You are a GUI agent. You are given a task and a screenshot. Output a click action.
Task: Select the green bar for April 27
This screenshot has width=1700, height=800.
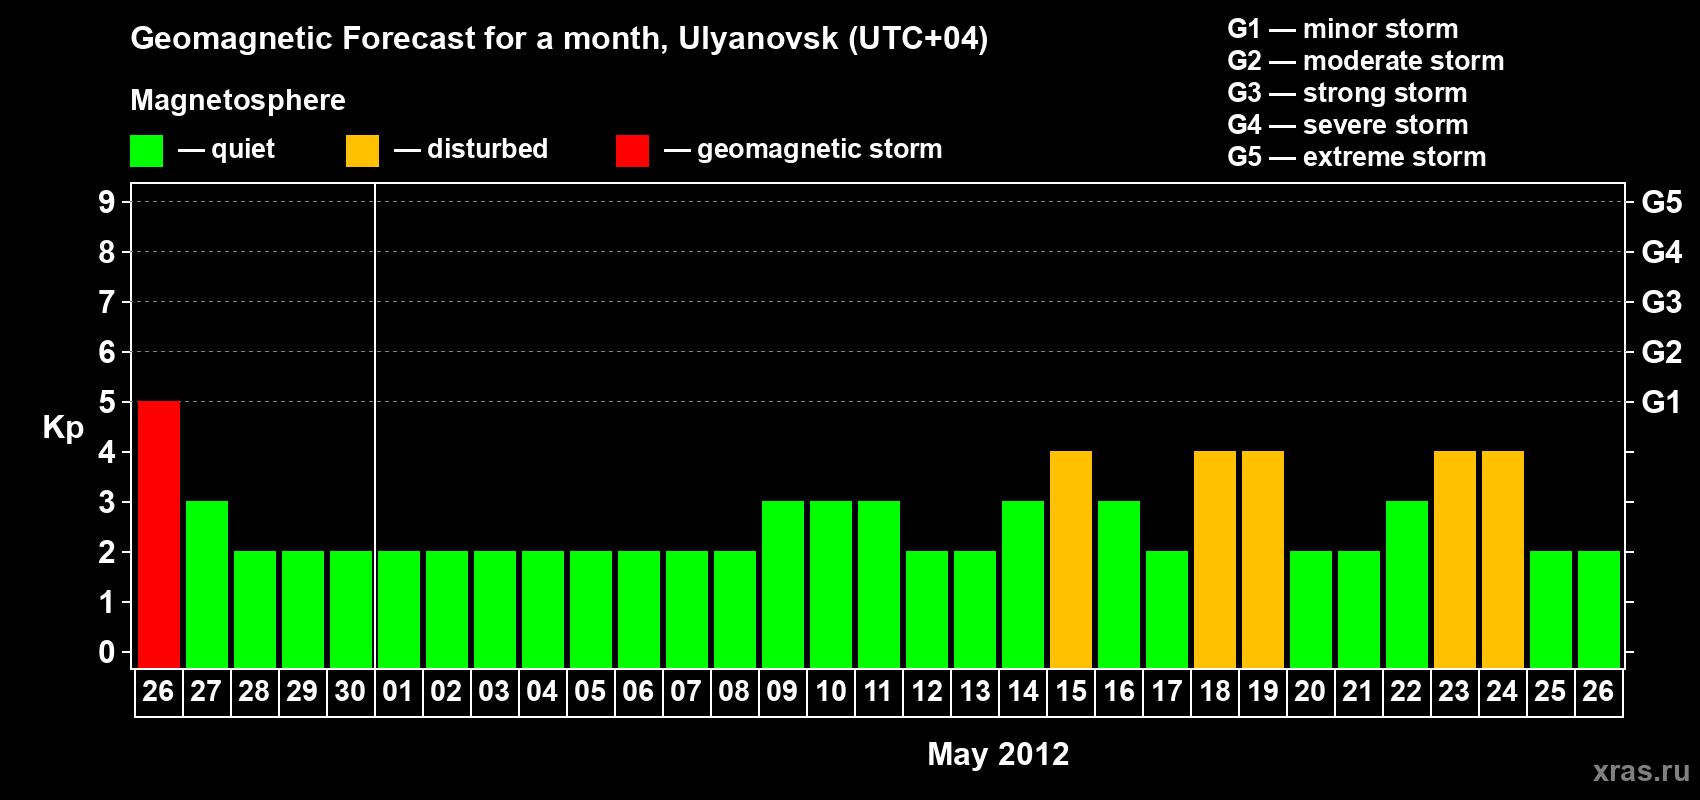click(207, 584)
